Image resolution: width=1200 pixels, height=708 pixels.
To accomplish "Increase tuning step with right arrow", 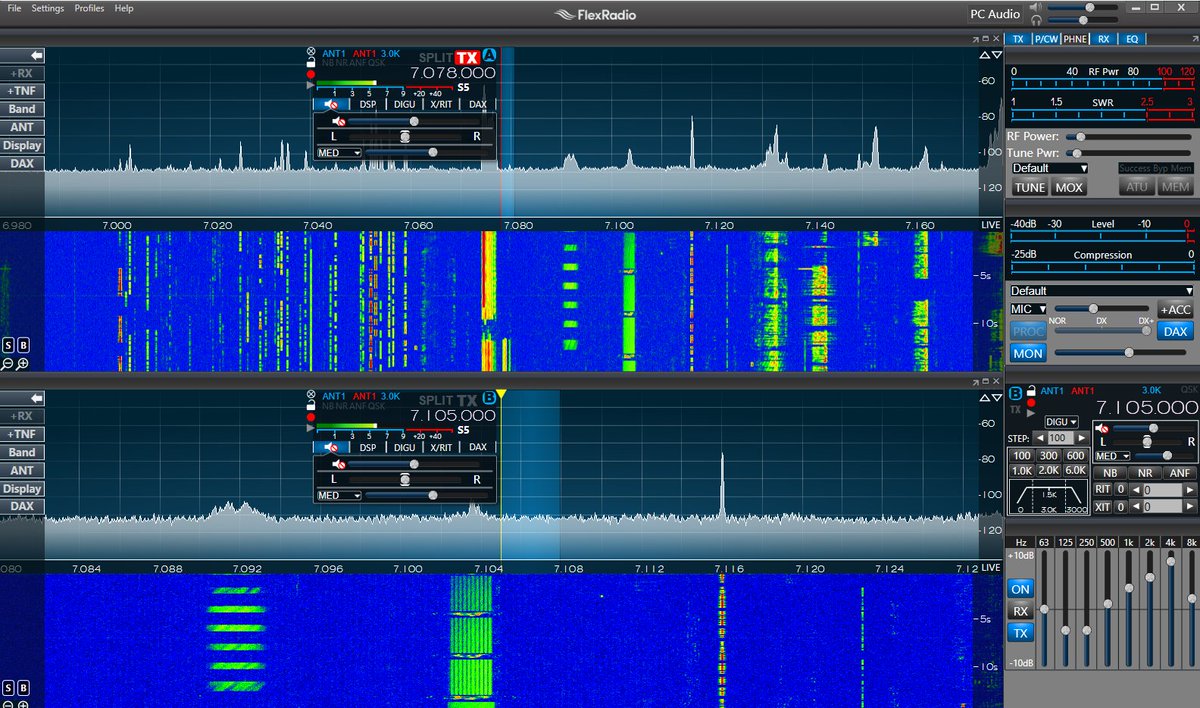I will (x=1081, y=439).
